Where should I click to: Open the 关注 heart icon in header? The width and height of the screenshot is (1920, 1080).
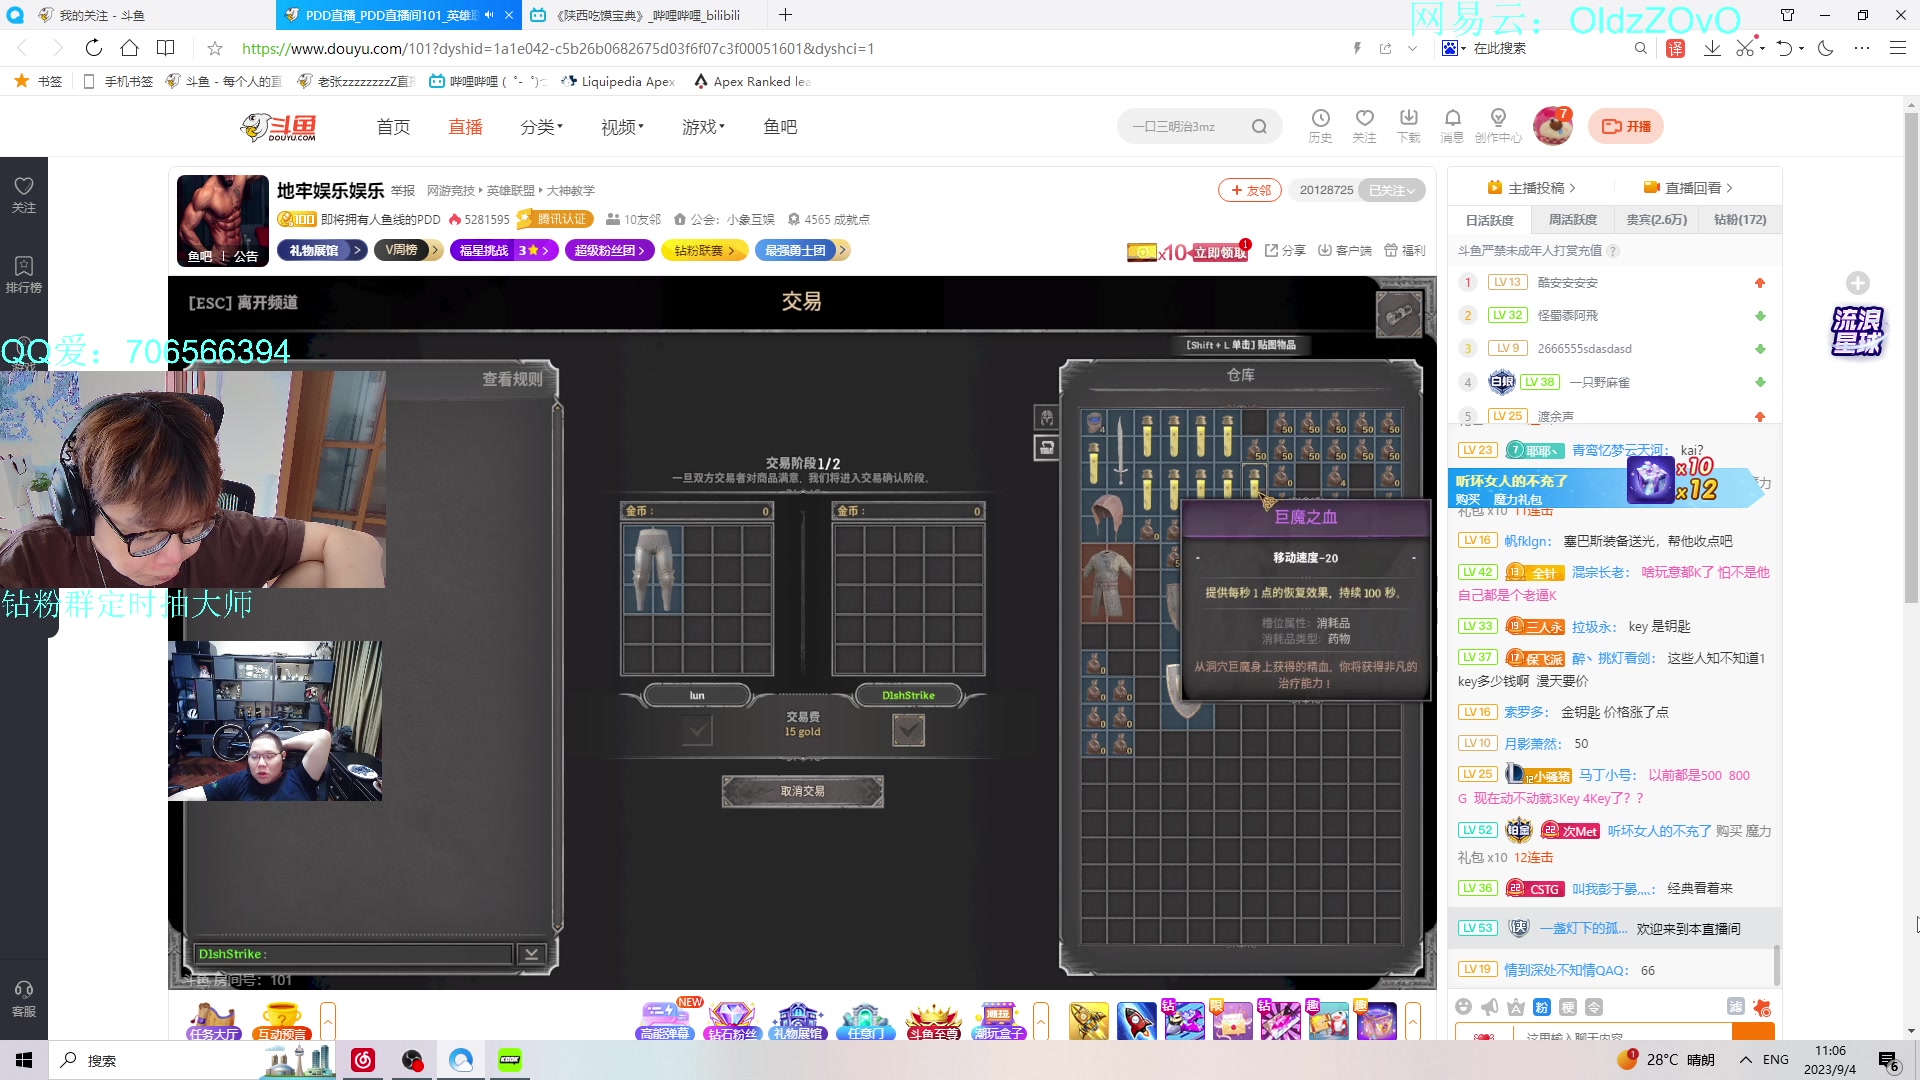pos(1364,126)
